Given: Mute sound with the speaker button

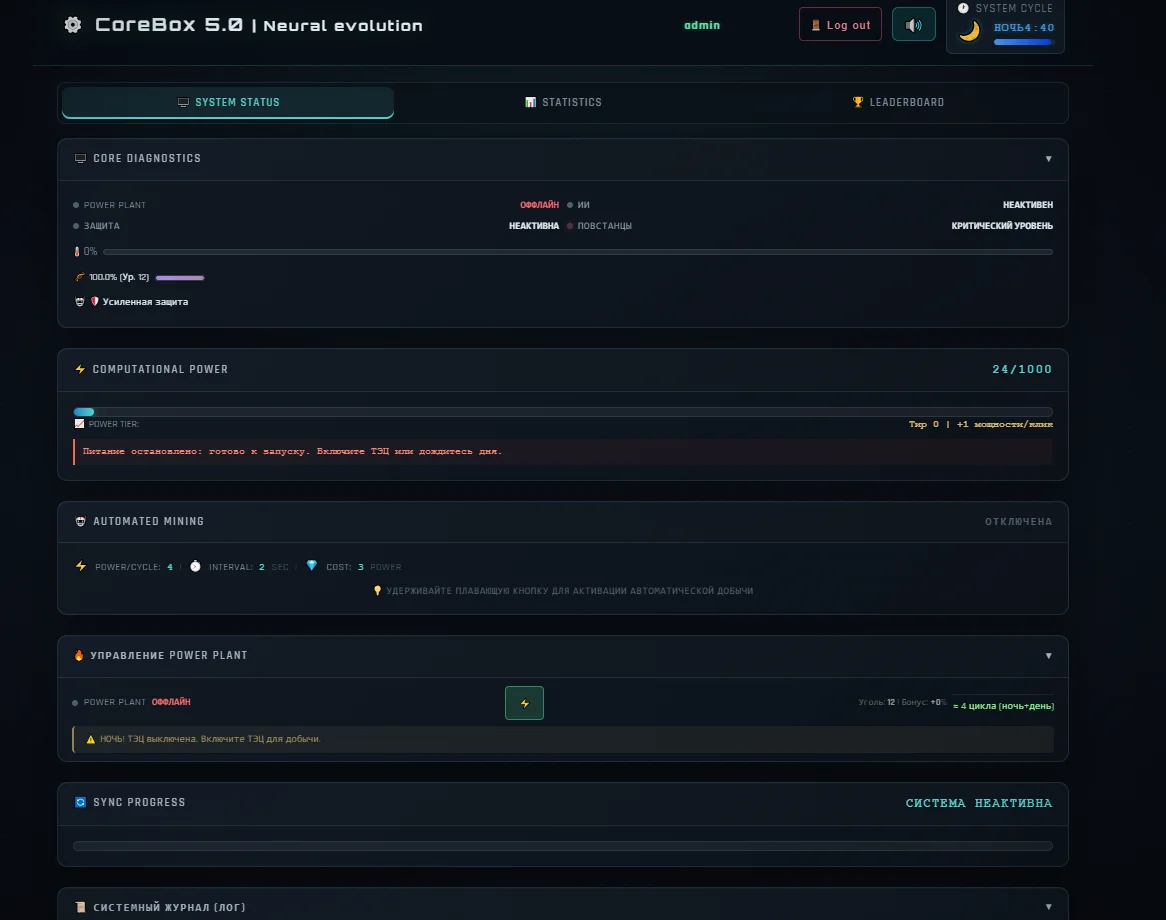Looking at the screenshot, I should tap(913, 25).
